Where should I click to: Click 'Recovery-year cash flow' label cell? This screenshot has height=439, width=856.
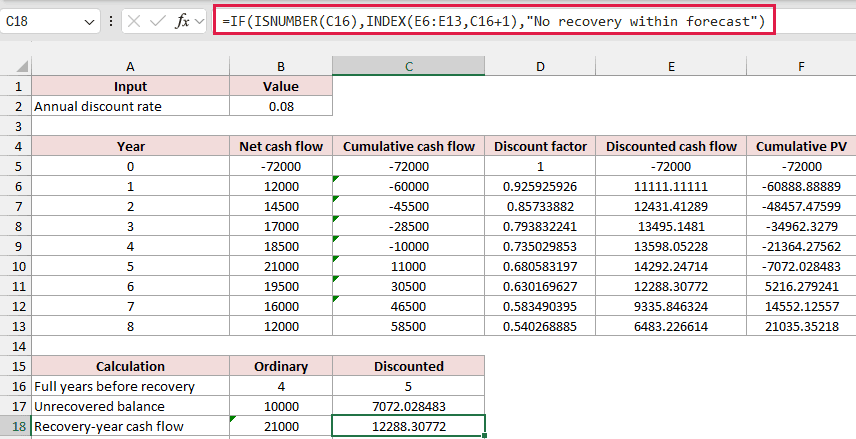click(x=130, y=426)
